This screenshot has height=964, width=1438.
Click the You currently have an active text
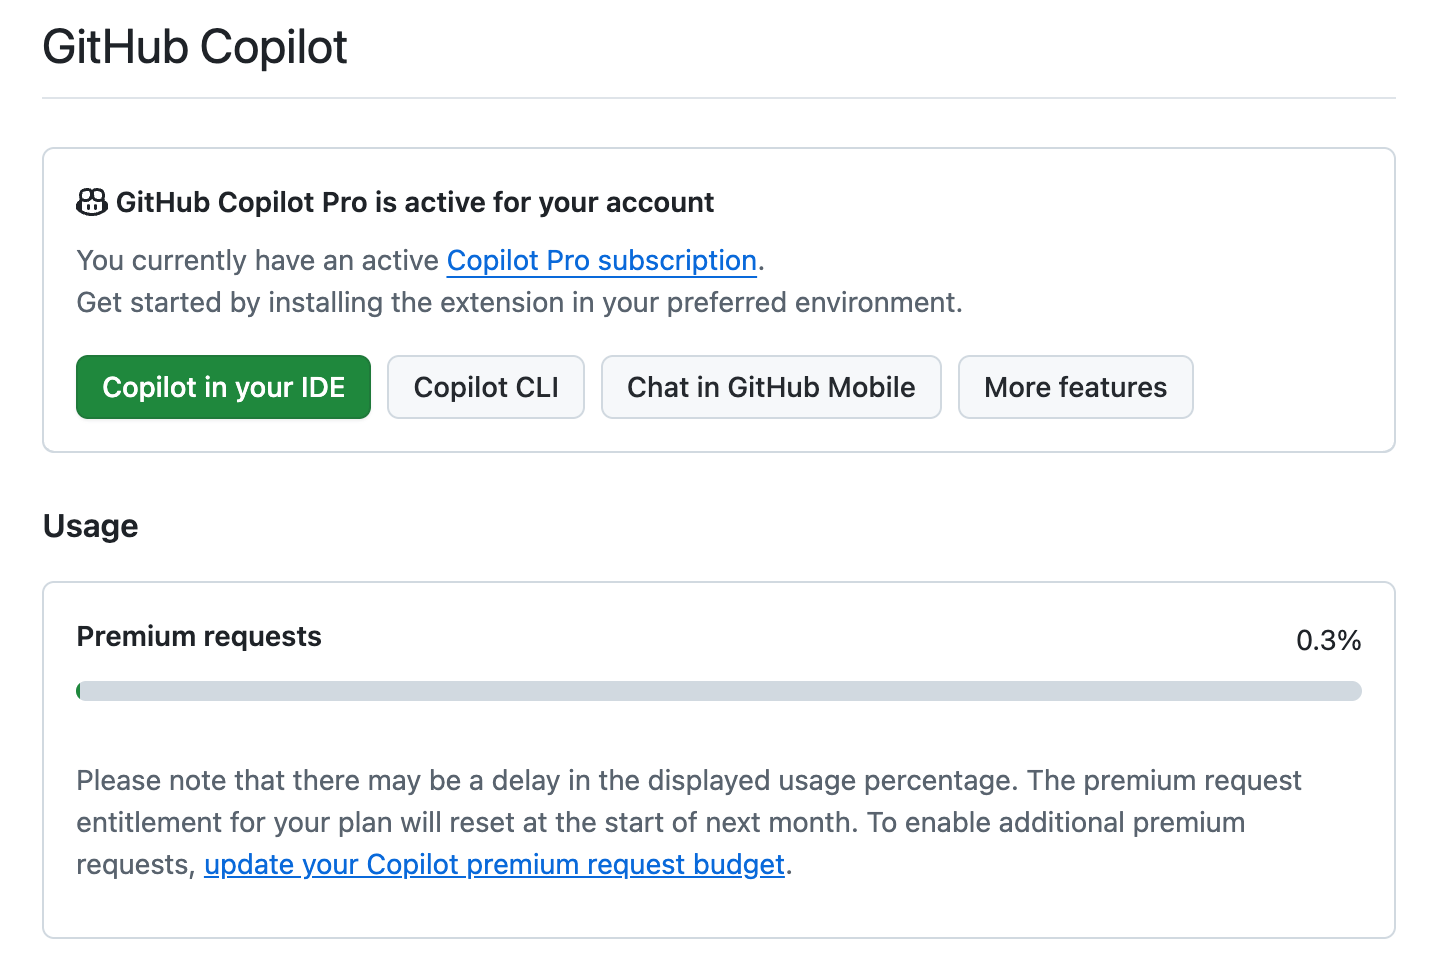point(258,260)
